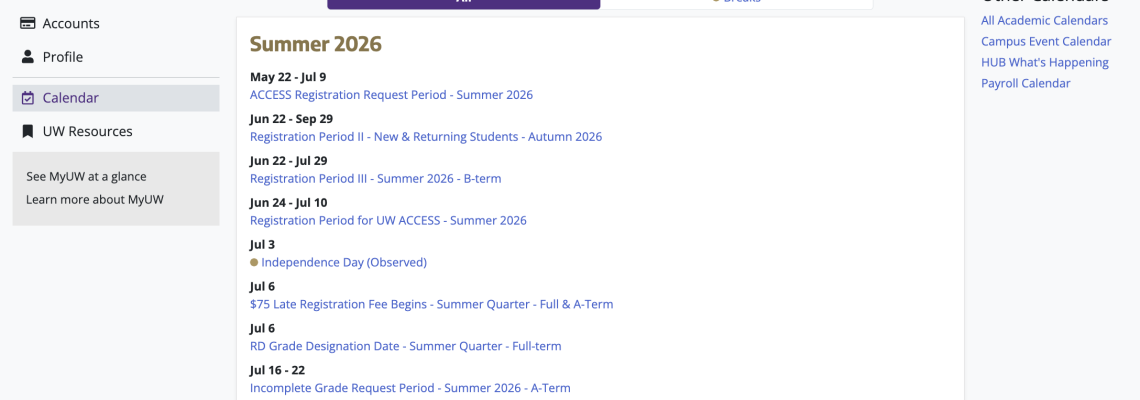Select the UW Resources menu item
The height and width of the screenshot is (400, 1140).
116,132
